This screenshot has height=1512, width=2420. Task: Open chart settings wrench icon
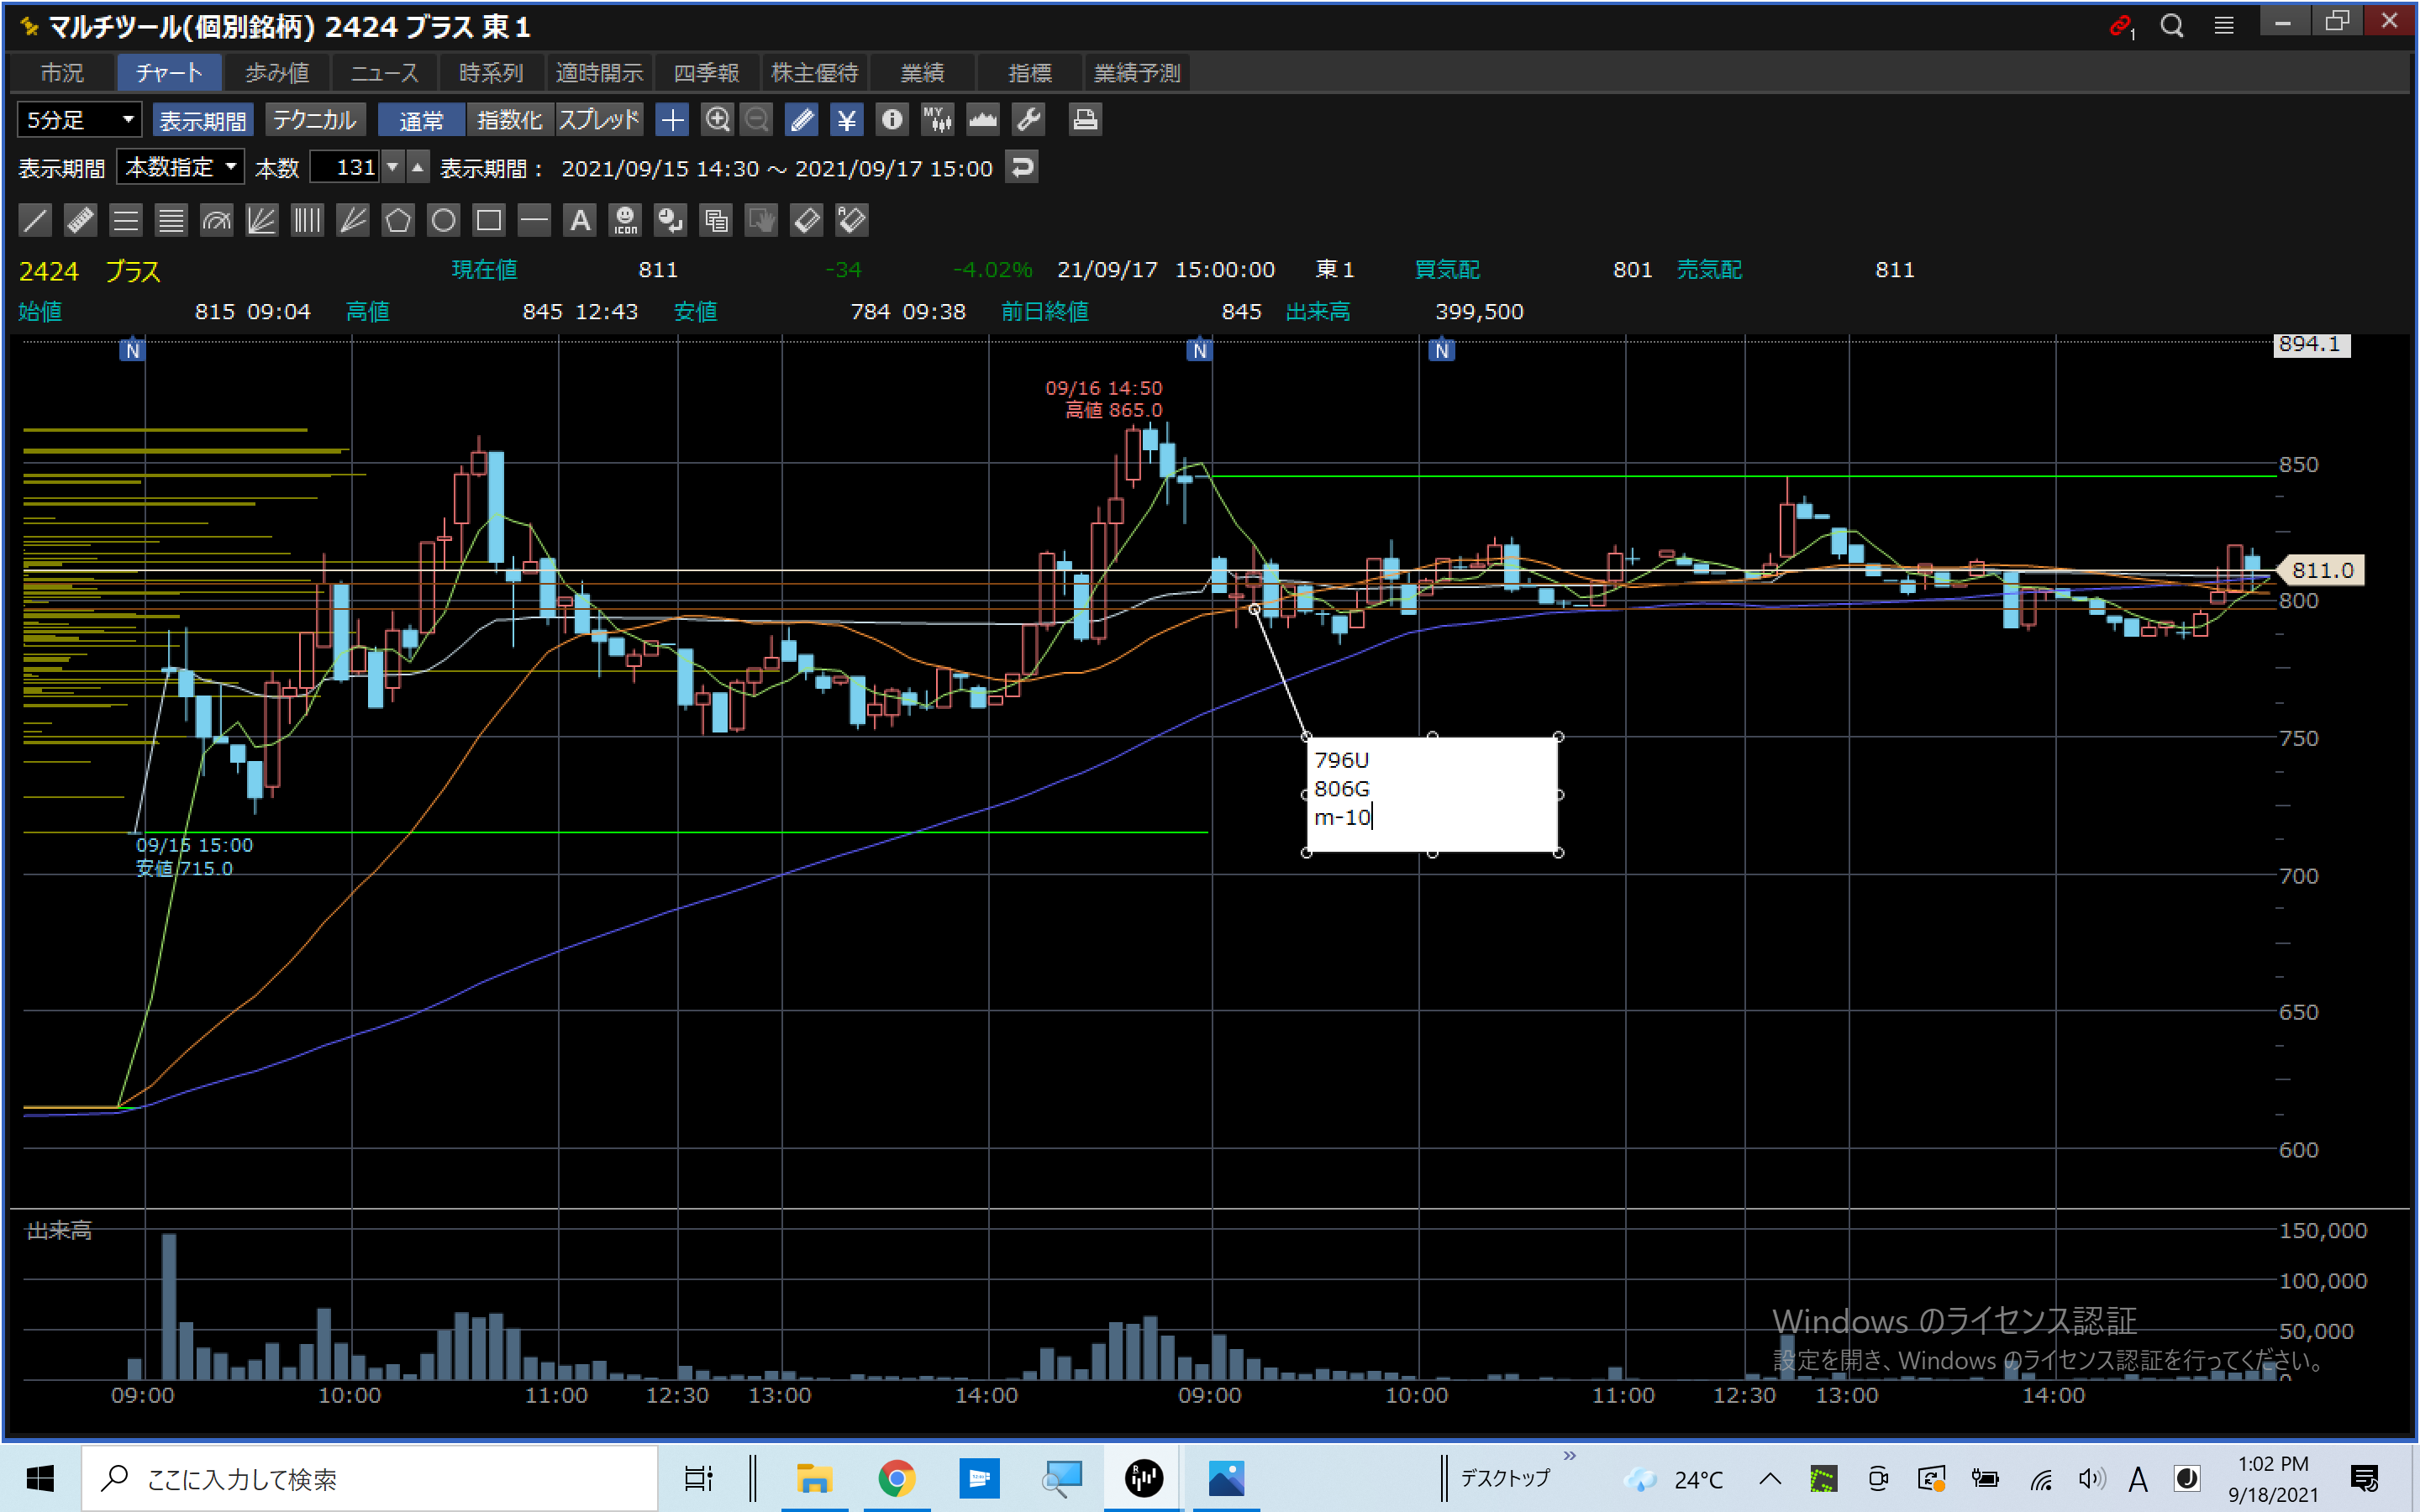1029,120
